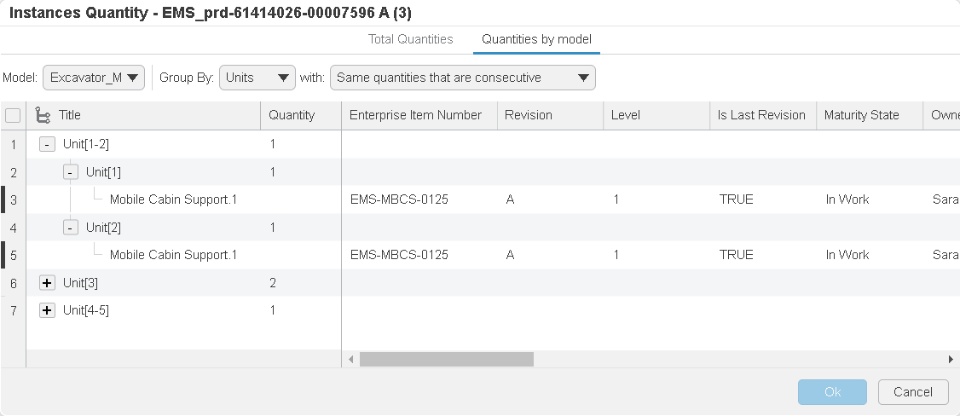Click the scroll right arrow
Viewport: 960px width, 416px height.
pyautogui.click(x=950, y=359)
